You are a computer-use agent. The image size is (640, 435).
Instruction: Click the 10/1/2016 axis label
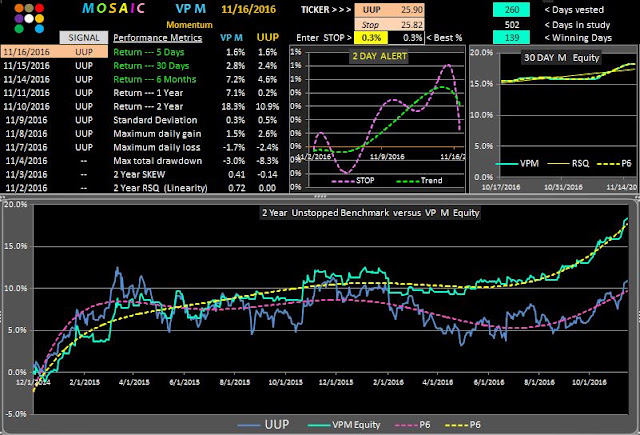[x=589, y=382]
